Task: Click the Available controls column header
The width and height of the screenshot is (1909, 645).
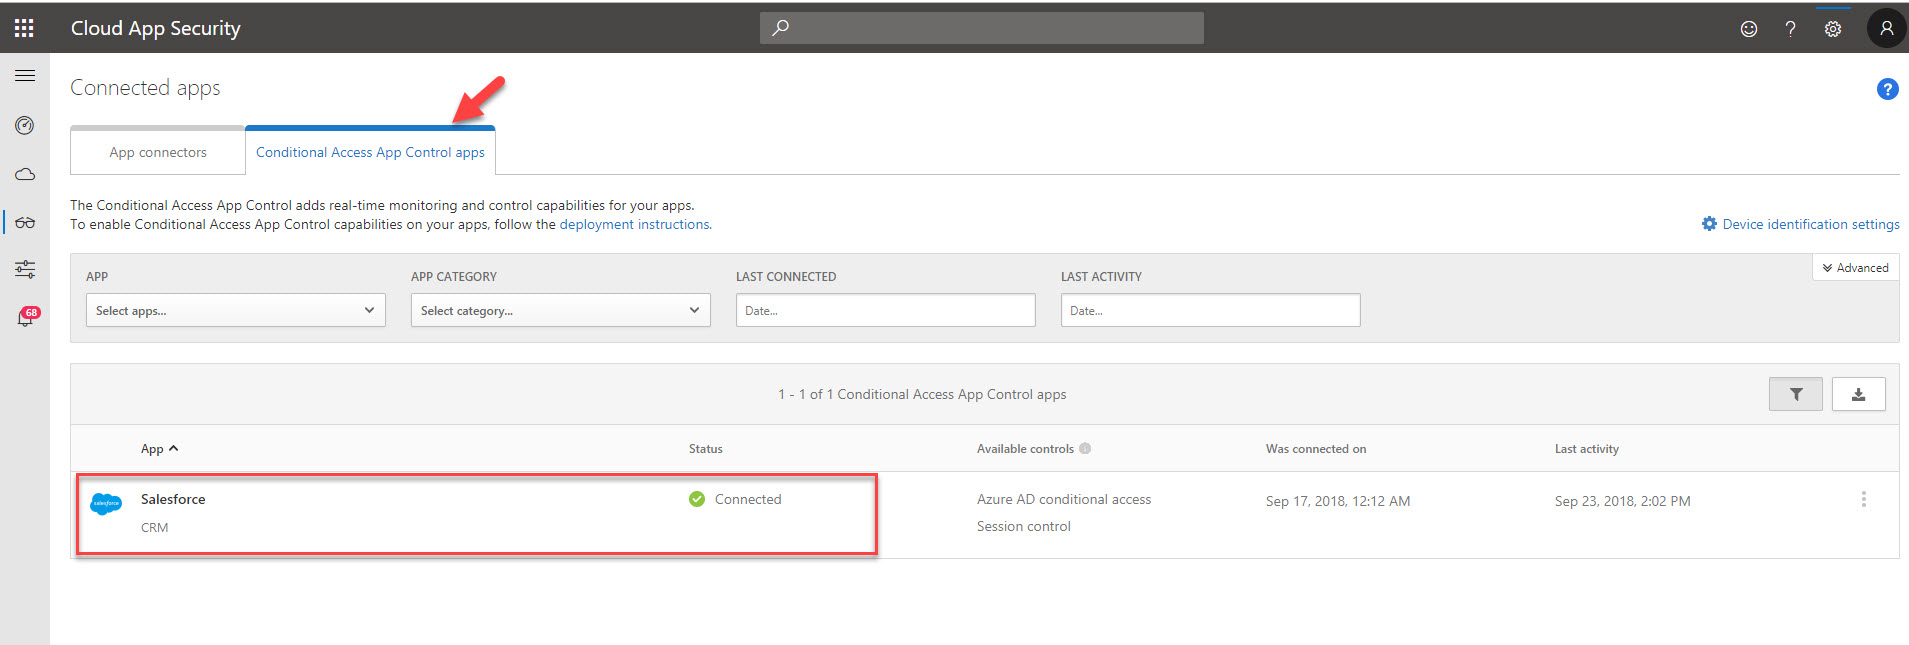Action: click(x=1025, y=449)
